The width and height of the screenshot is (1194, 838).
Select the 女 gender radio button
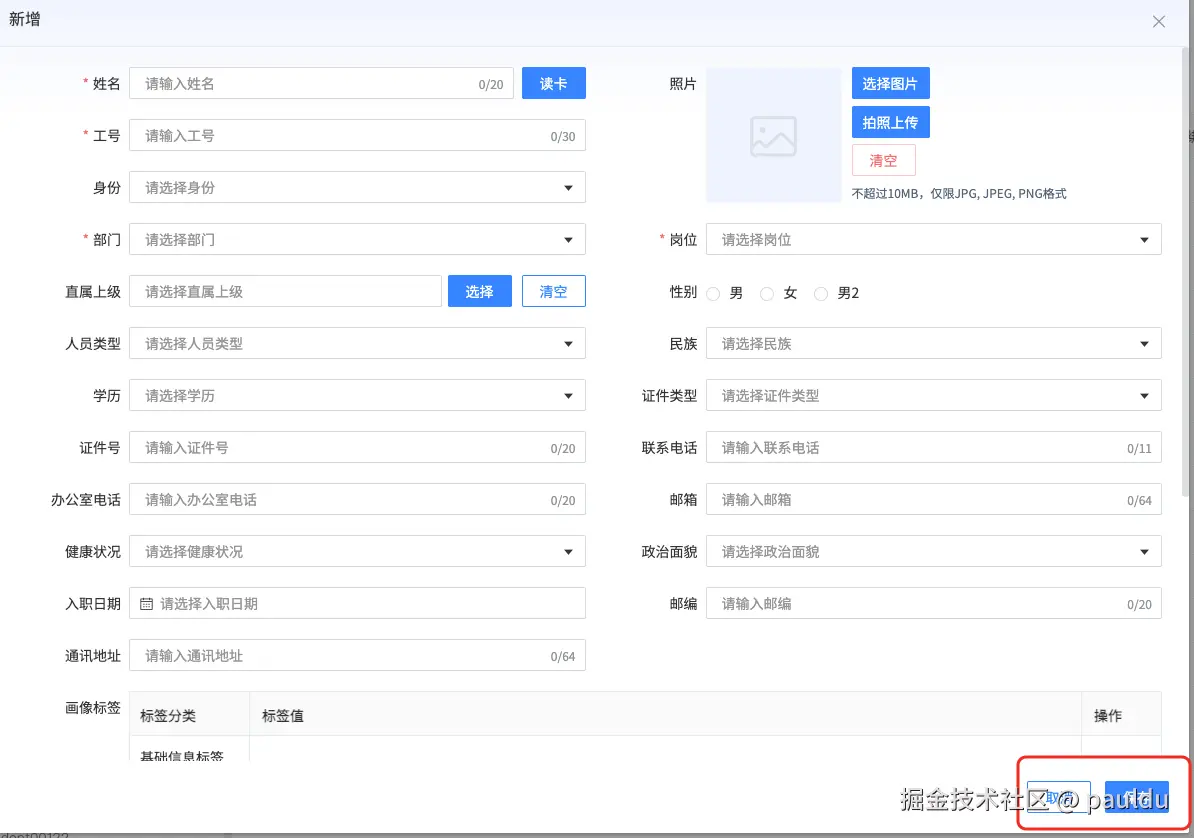click(767, 293)
